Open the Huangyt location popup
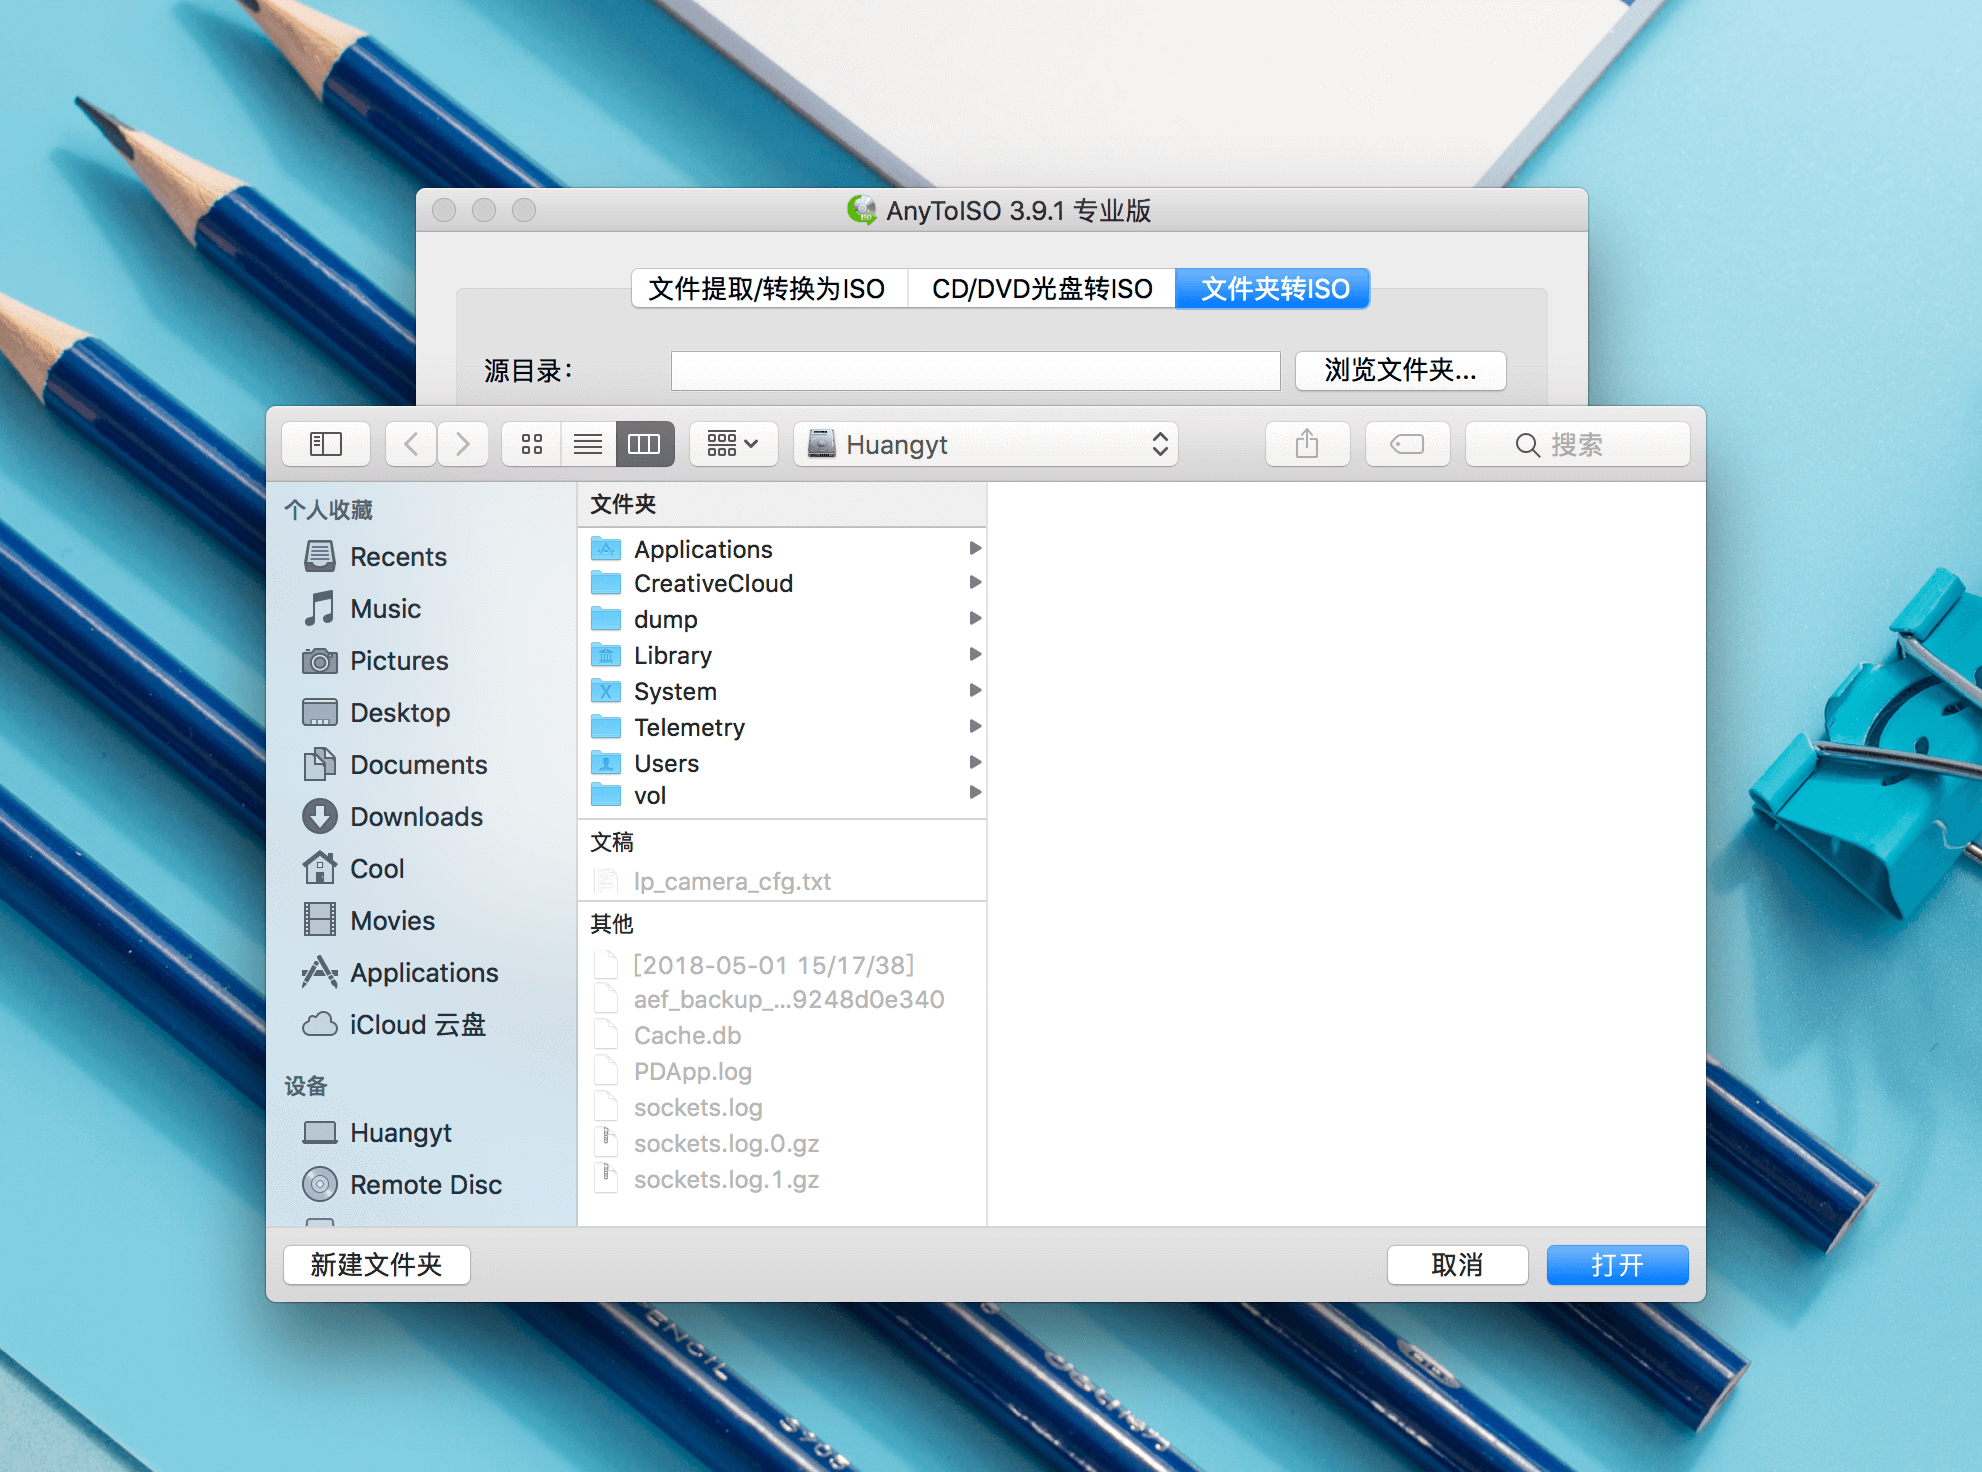Screen dimensions: 1982x1472 coord(986,444)
